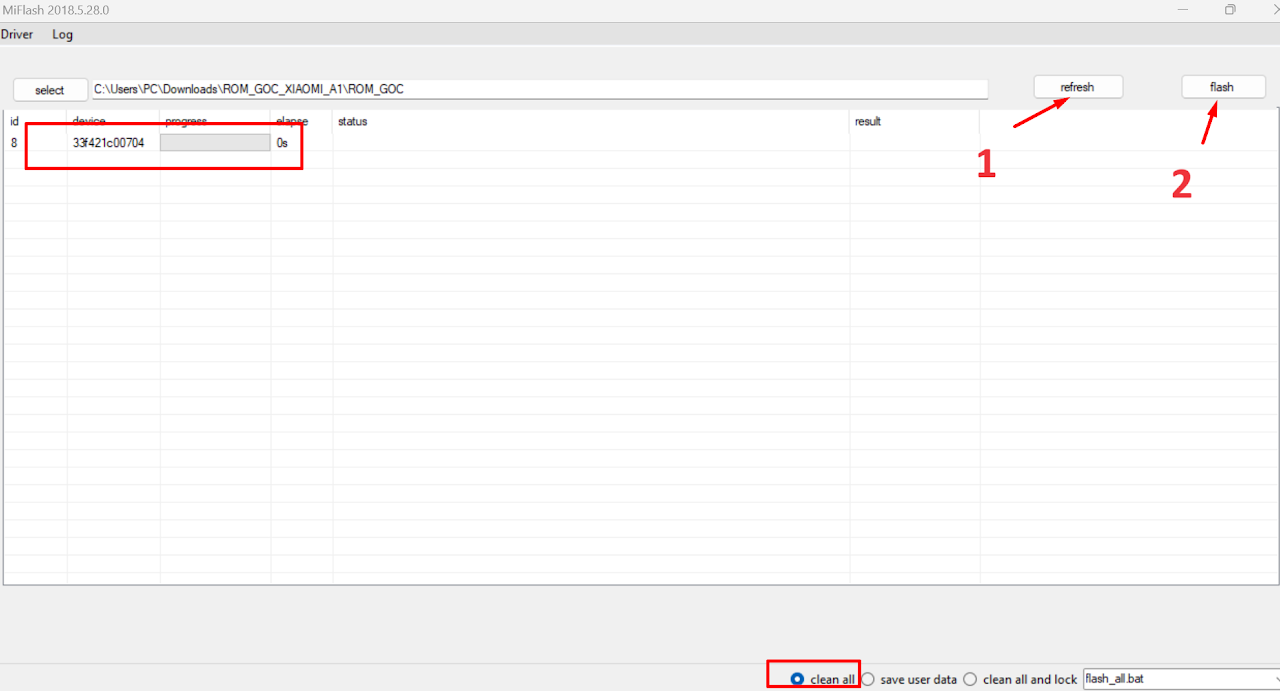Click the restore down window icon
This screenshot has height=691, width=1280.
coord(1230,9)
